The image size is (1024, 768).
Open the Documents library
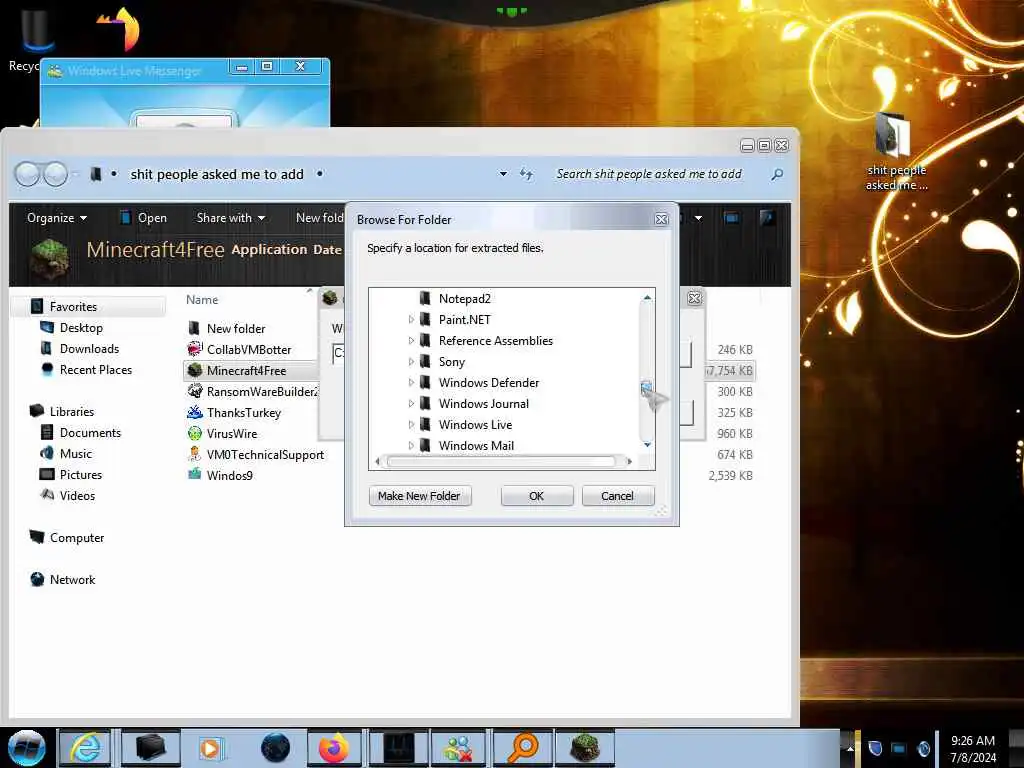(90, 432)
